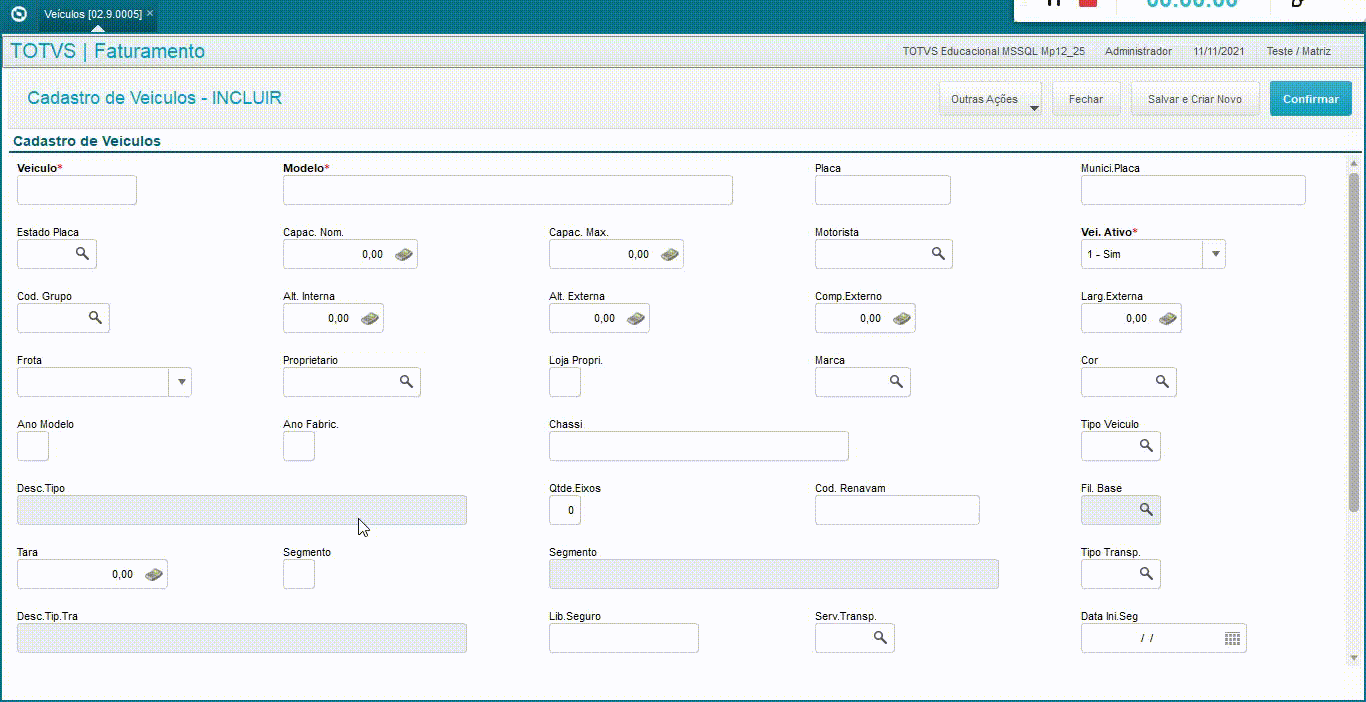Open Cod. Grupo search magnifier
This screenshot has height=702, width=1366.
click(x=96, y=318)
